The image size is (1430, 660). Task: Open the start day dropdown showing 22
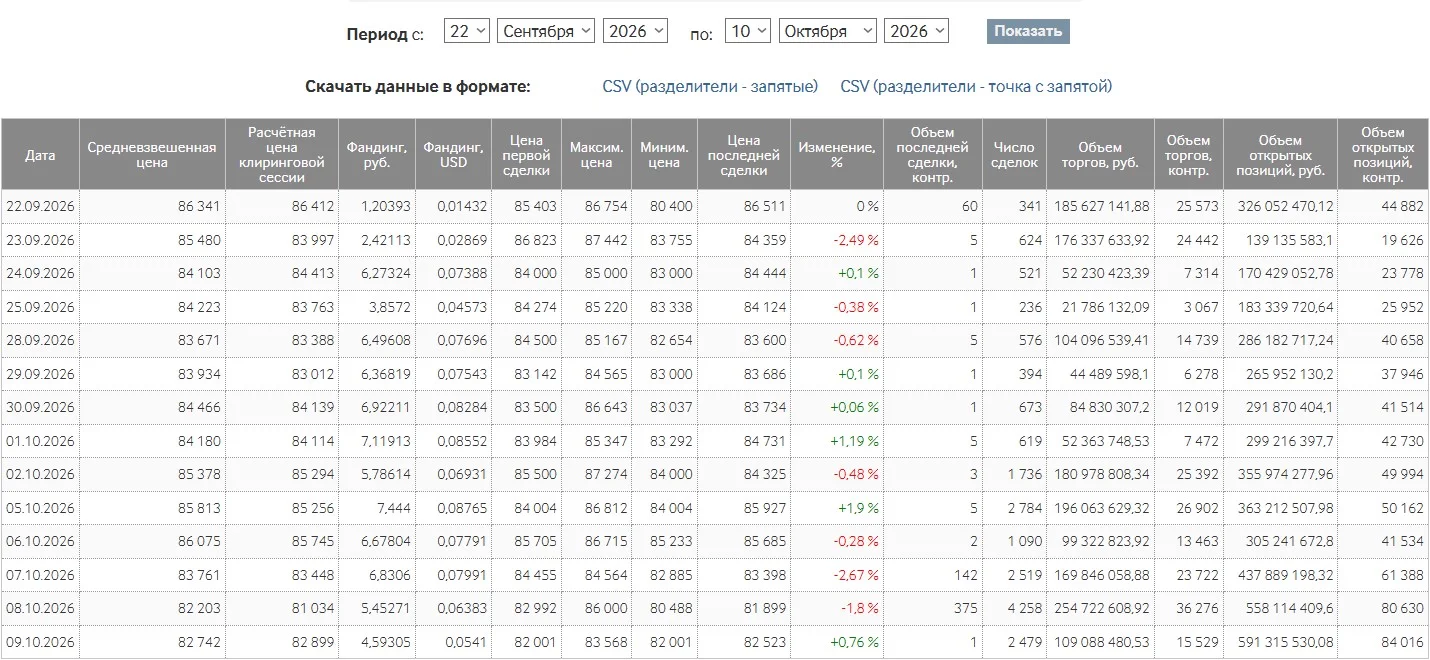467,31
